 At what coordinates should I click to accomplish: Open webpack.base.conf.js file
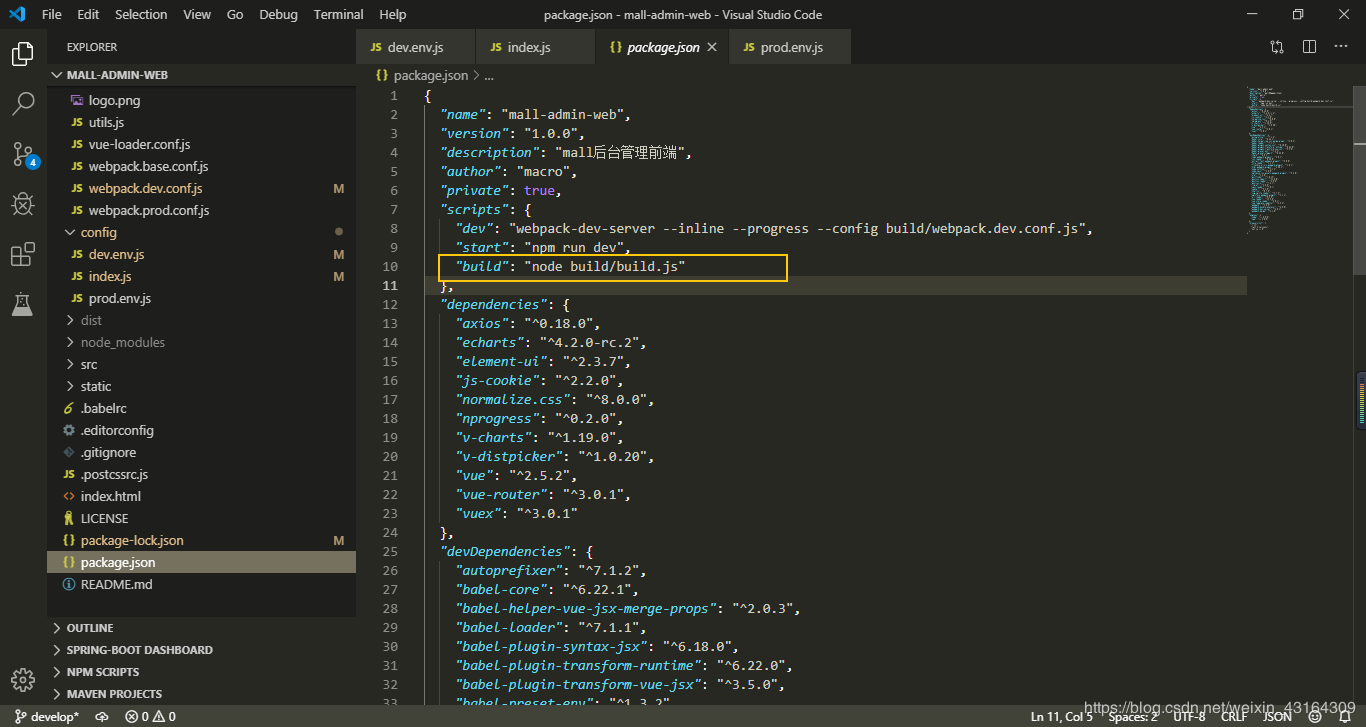[201, 166]
